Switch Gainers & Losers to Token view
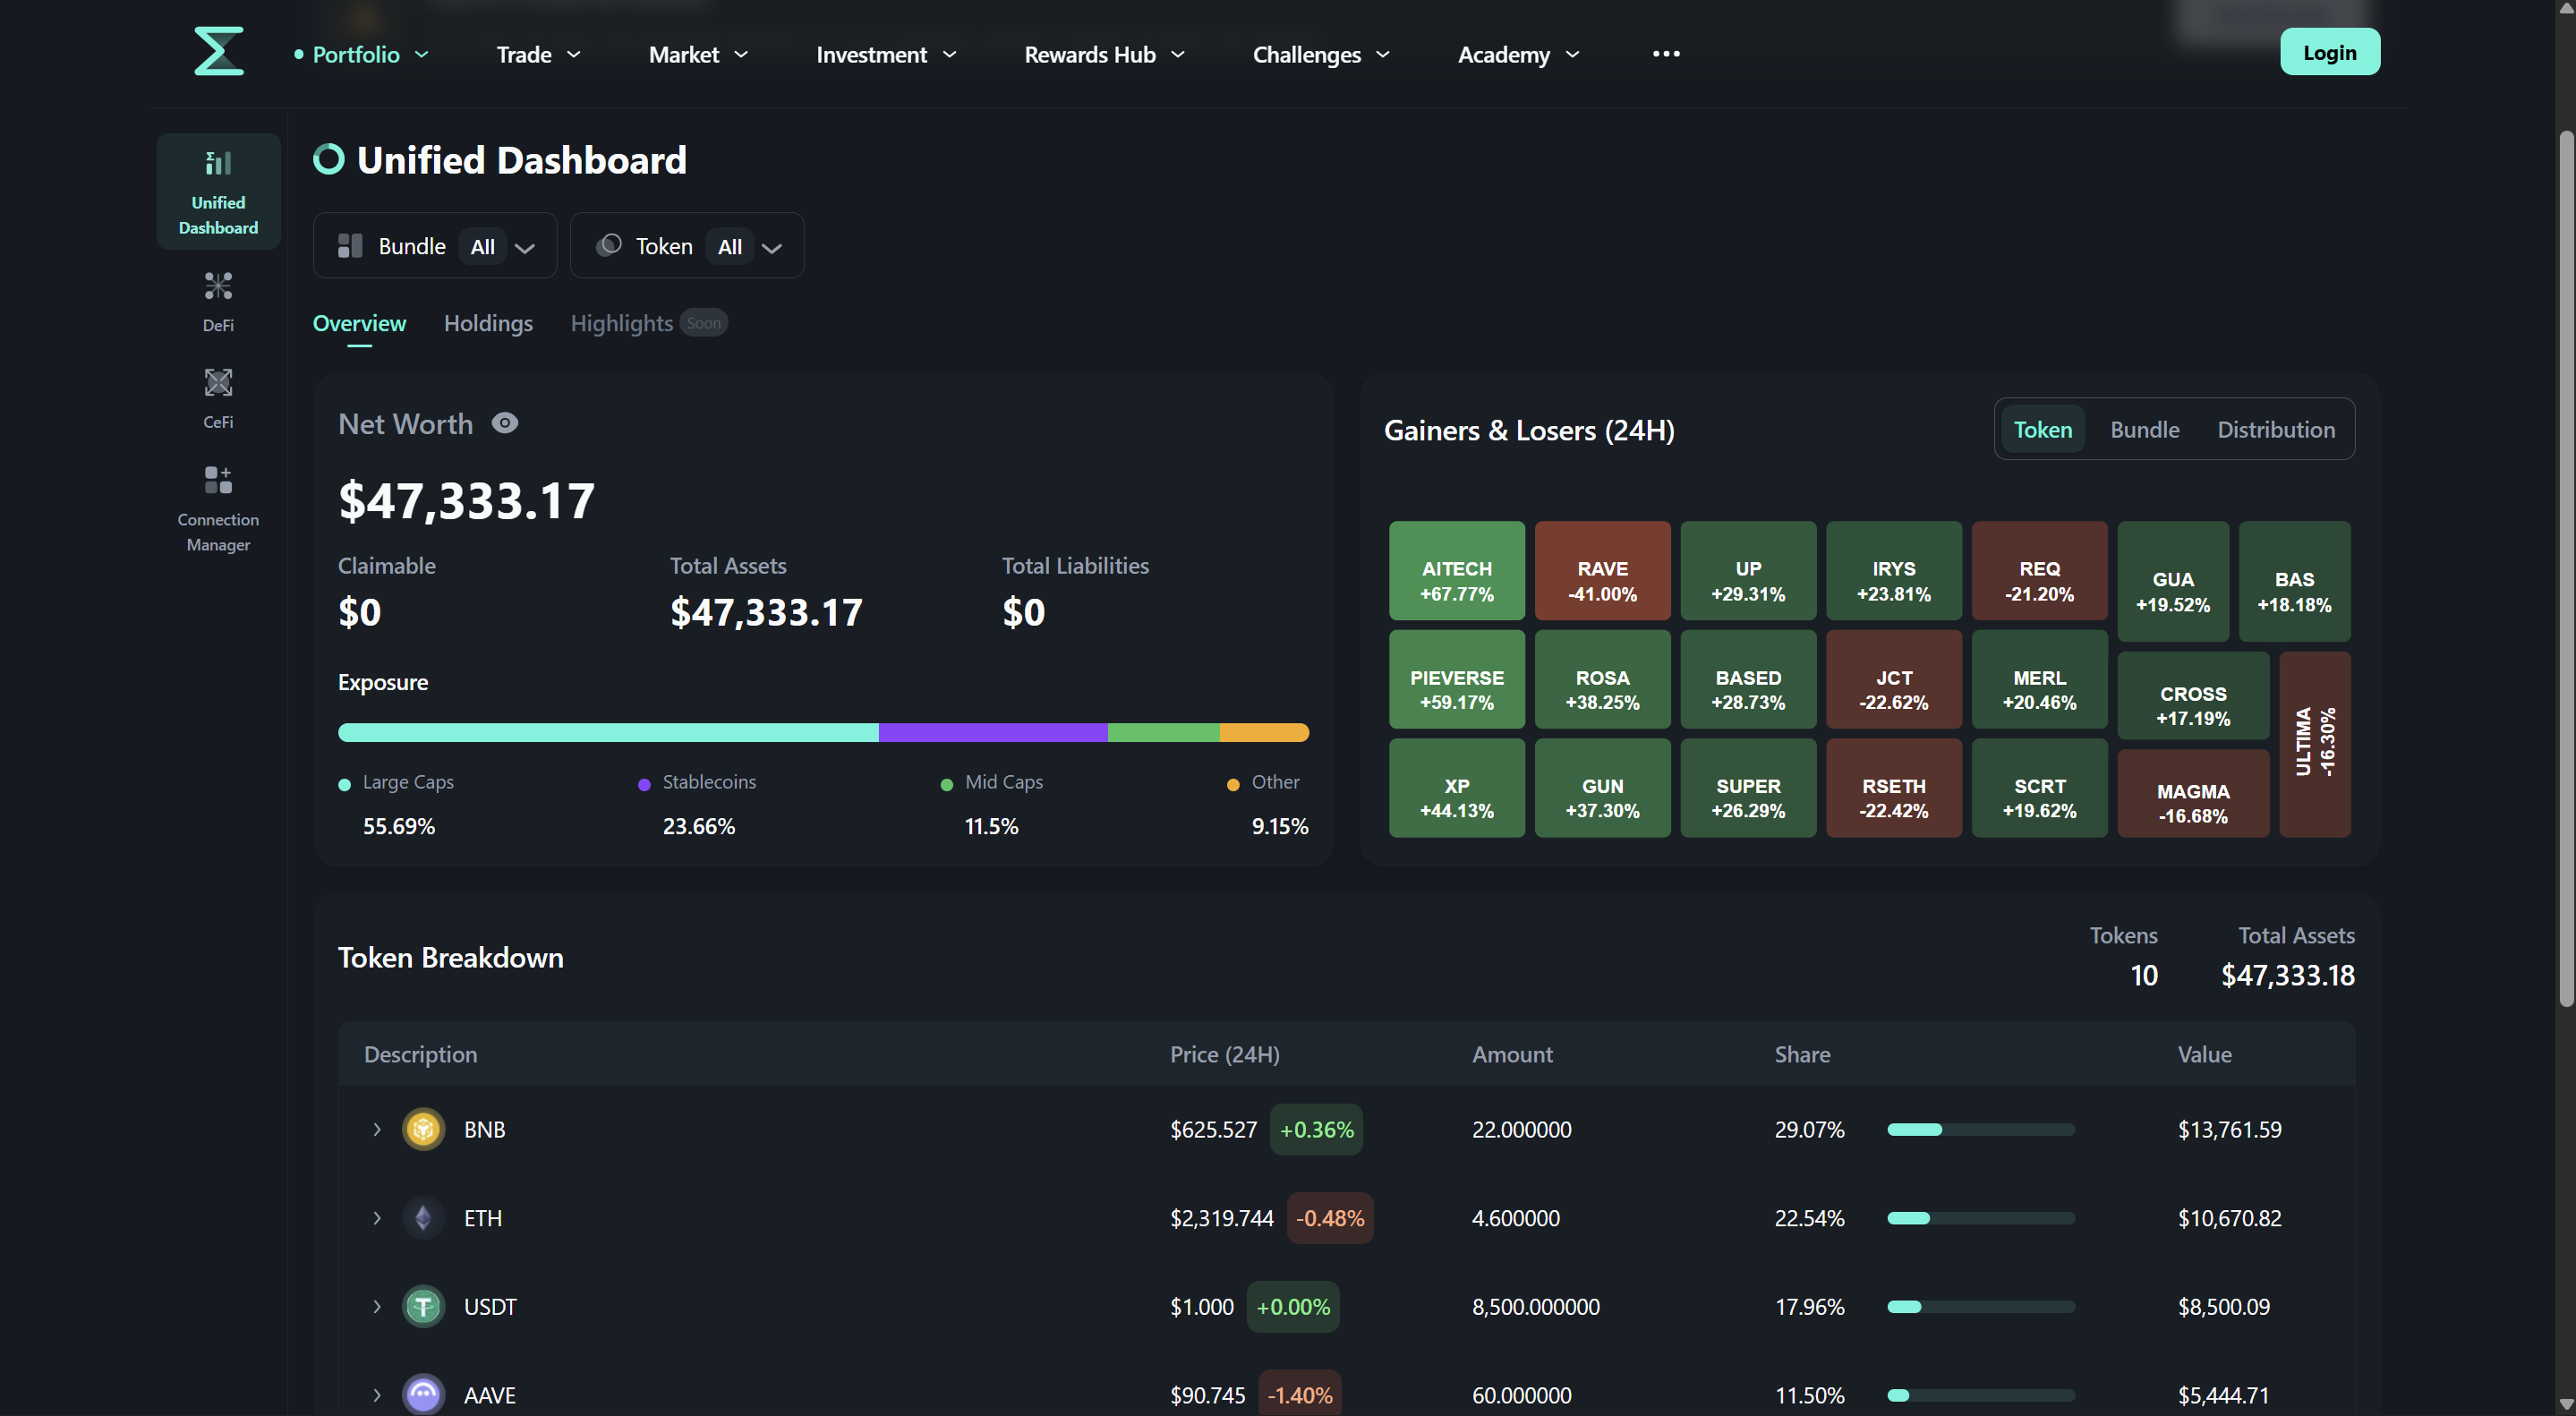 pyautogui.click(x=2042, y=429)
